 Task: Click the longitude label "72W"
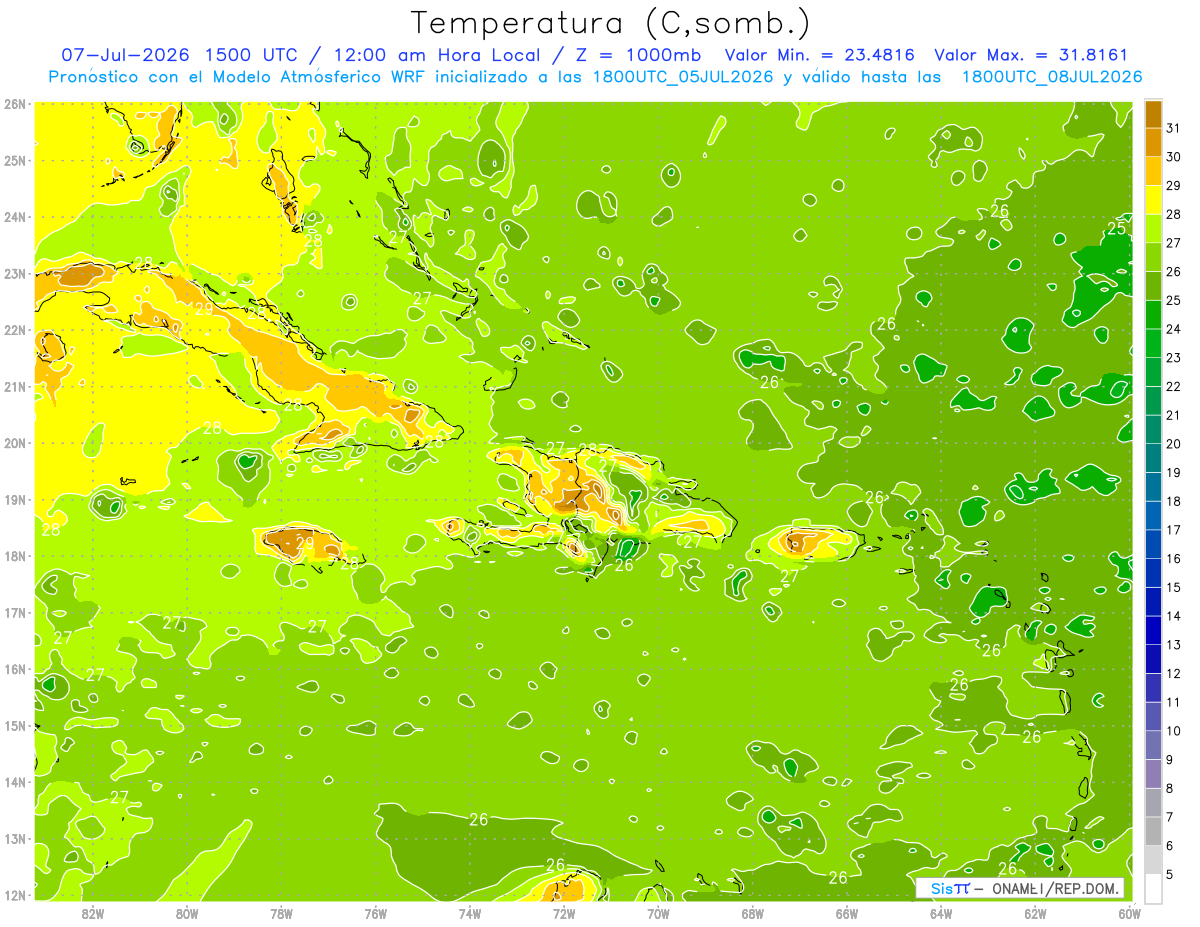(x=564, y=912)
